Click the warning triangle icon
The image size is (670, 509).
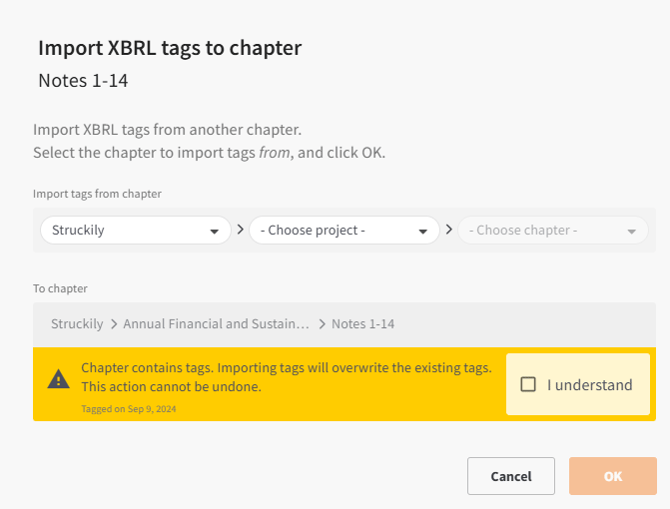click(x=59, y=380)
